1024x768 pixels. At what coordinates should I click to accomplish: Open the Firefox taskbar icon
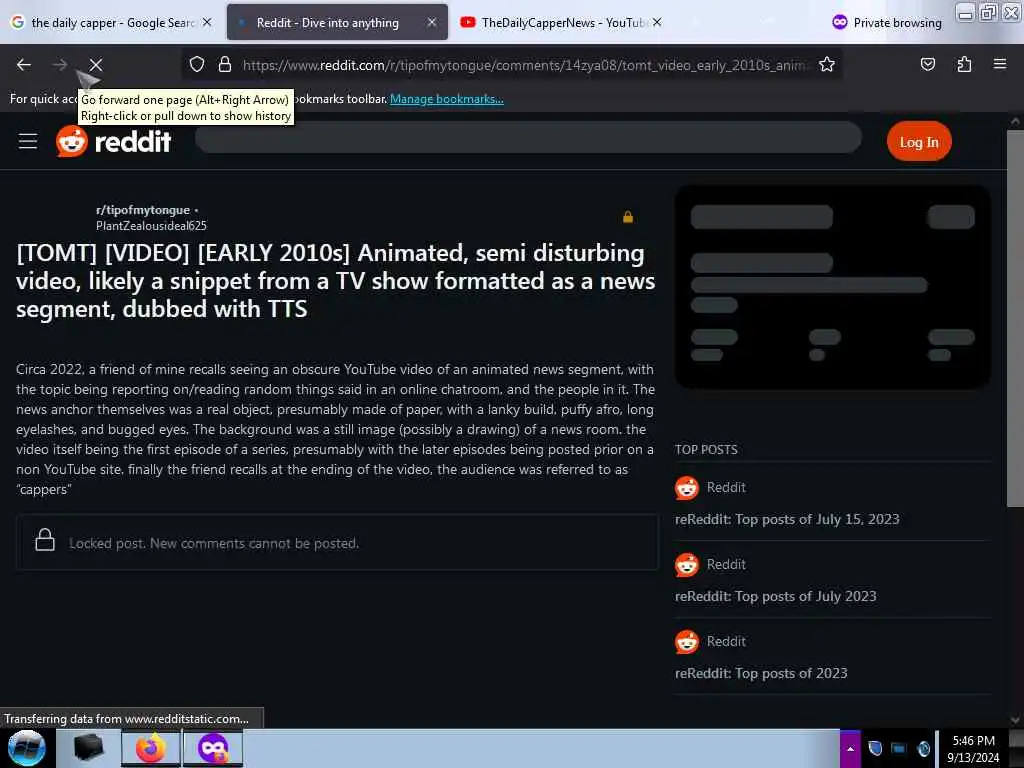click(x=151, y=748)
